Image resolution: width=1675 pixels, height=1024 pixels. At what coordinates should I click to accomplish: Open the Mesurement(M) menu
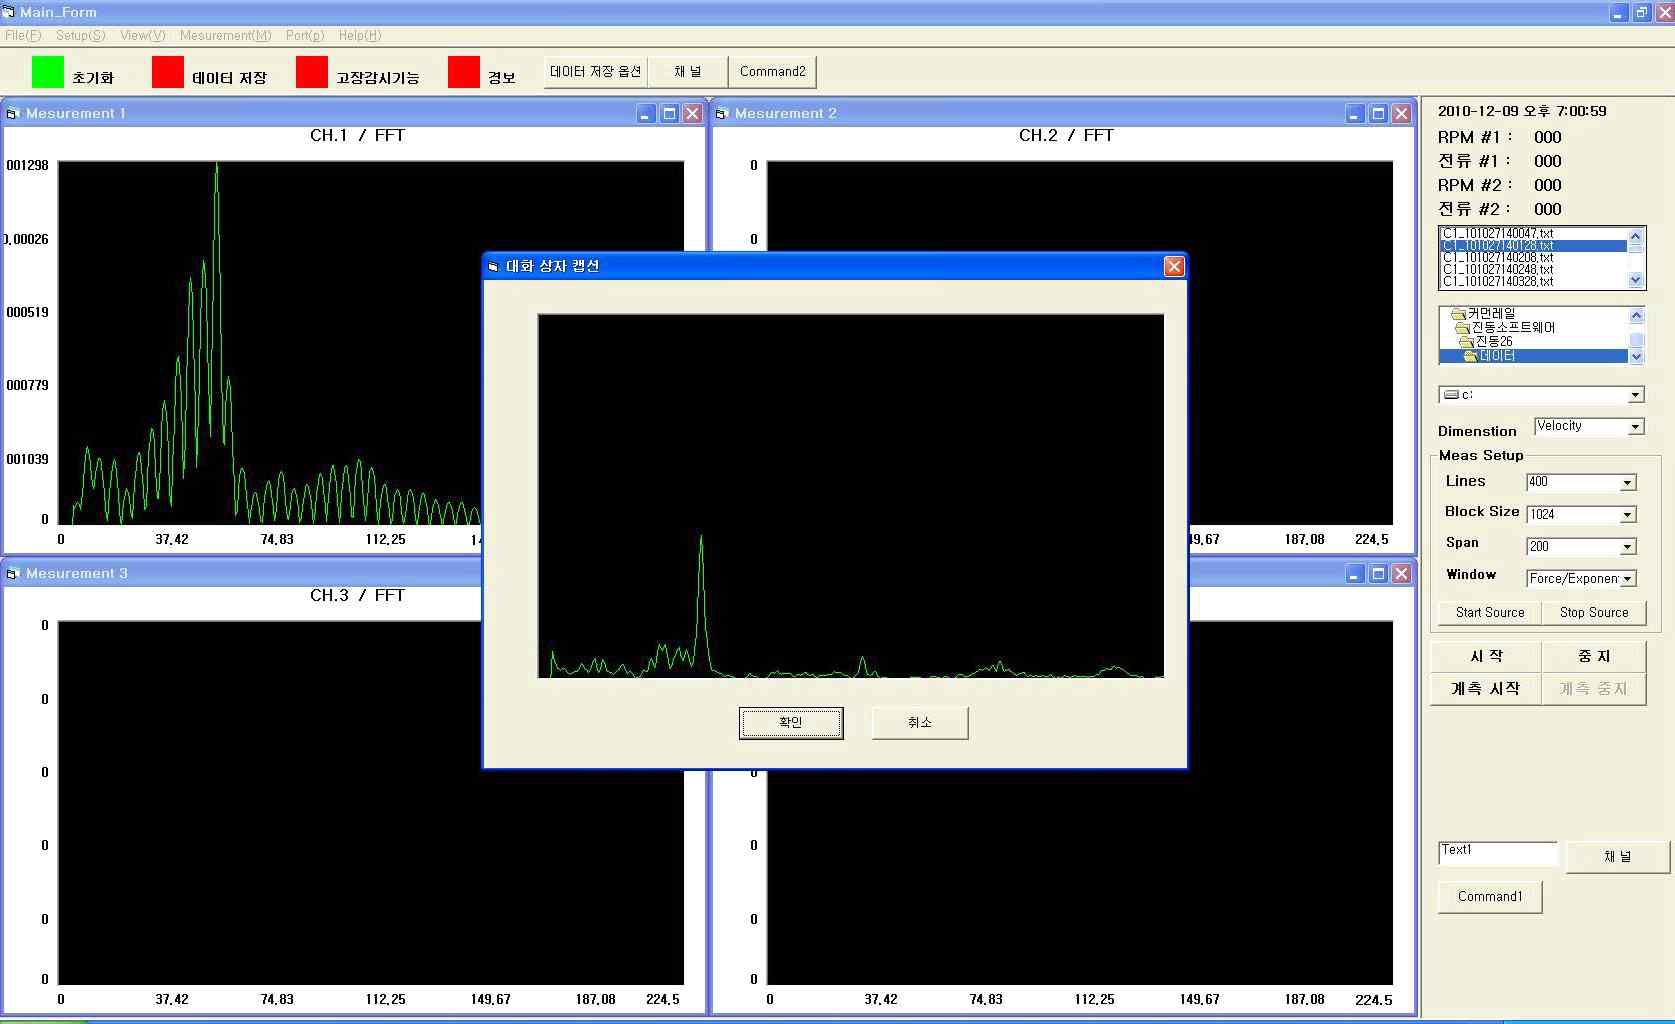226,35
